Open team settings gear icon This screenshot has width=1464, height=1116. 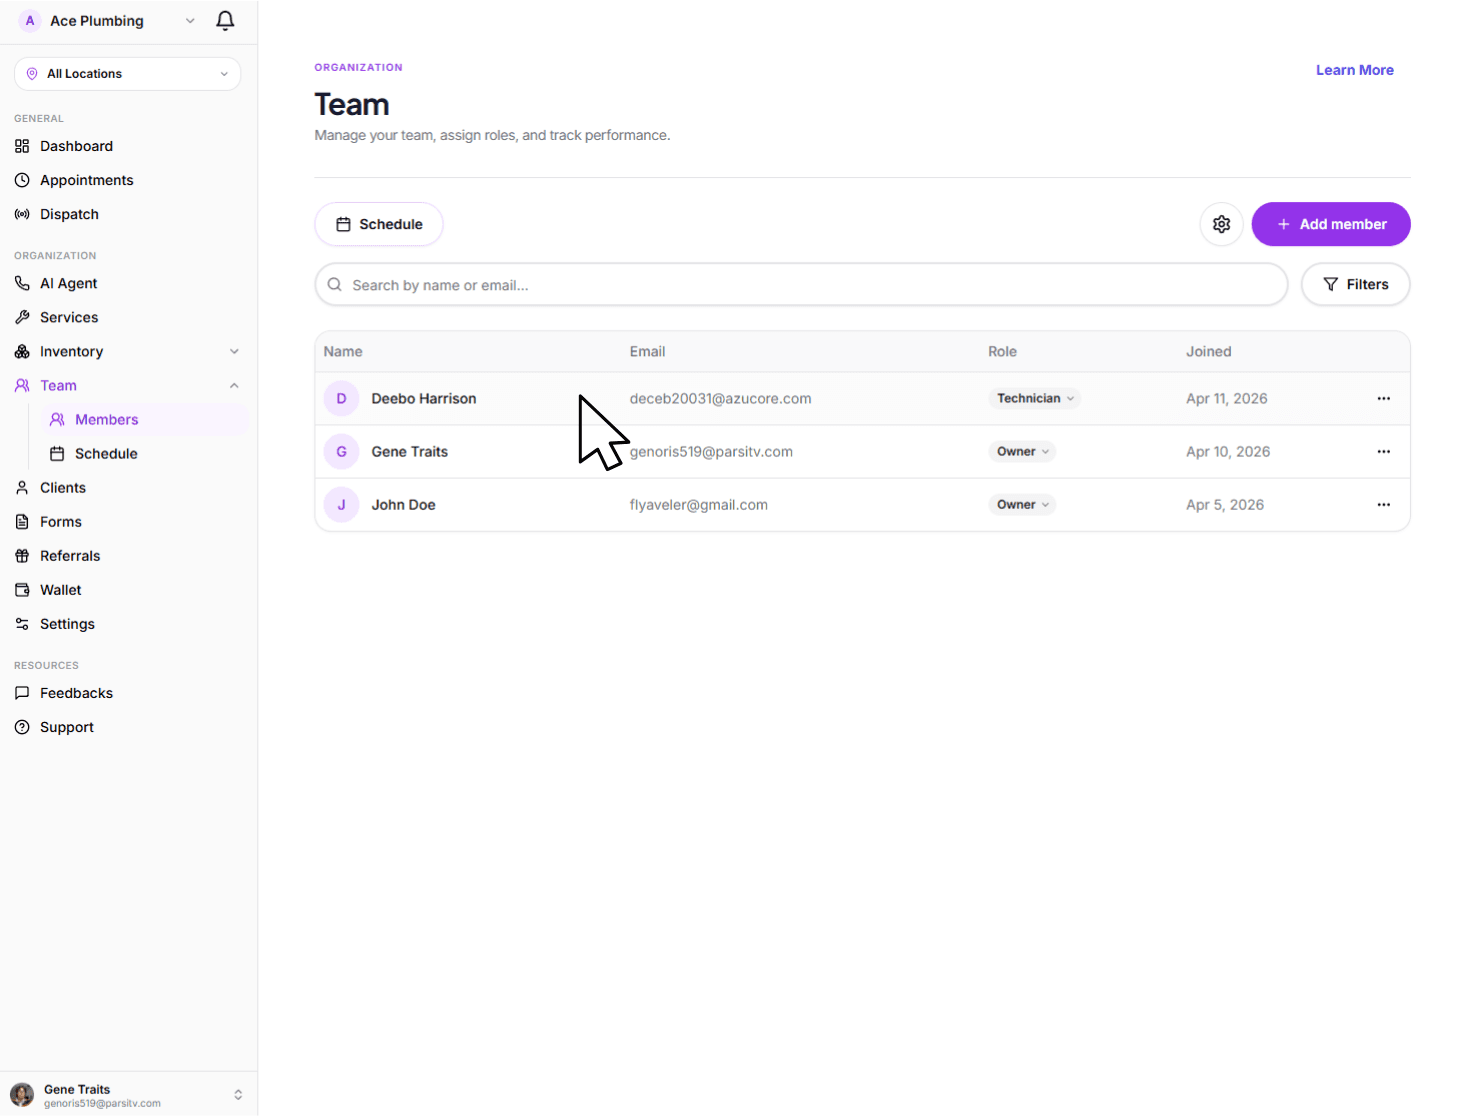[1221, 224]
